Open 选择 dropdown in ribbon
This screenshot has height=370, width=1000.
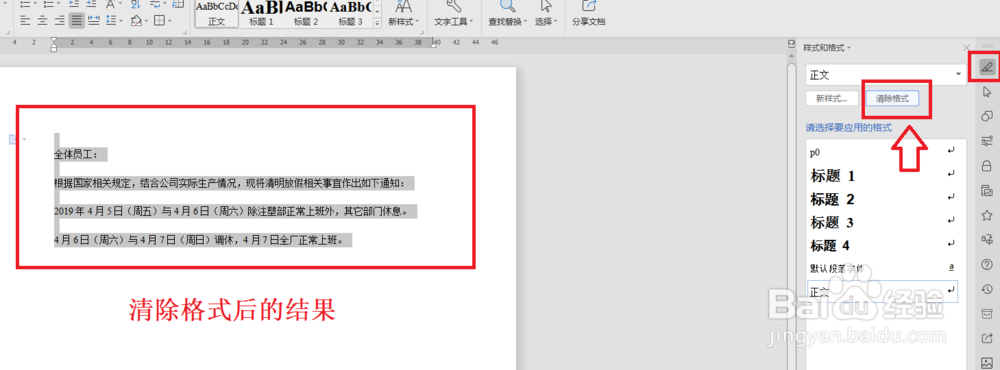pyautogui.click(x=546, y=14)
